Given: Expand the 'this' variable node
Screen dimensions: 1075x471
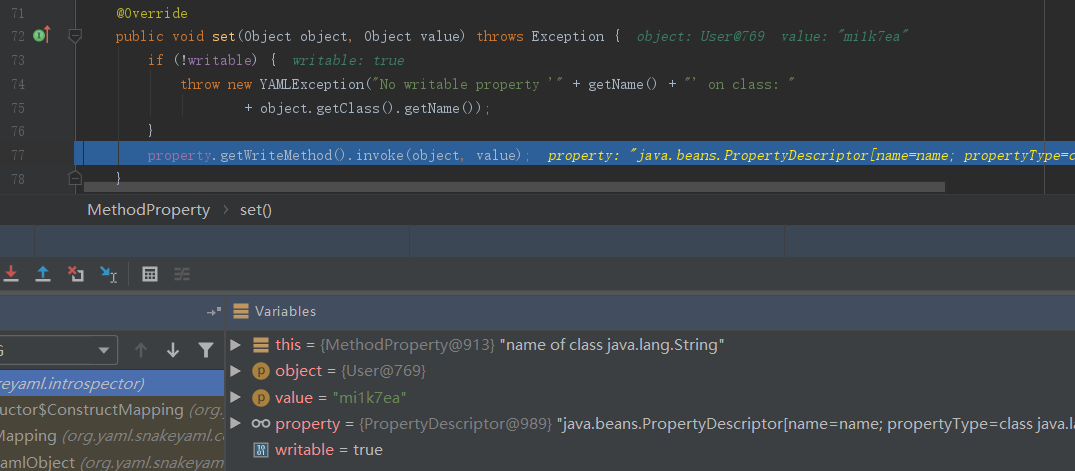Looking at the screenshot, I should point(236,345).
